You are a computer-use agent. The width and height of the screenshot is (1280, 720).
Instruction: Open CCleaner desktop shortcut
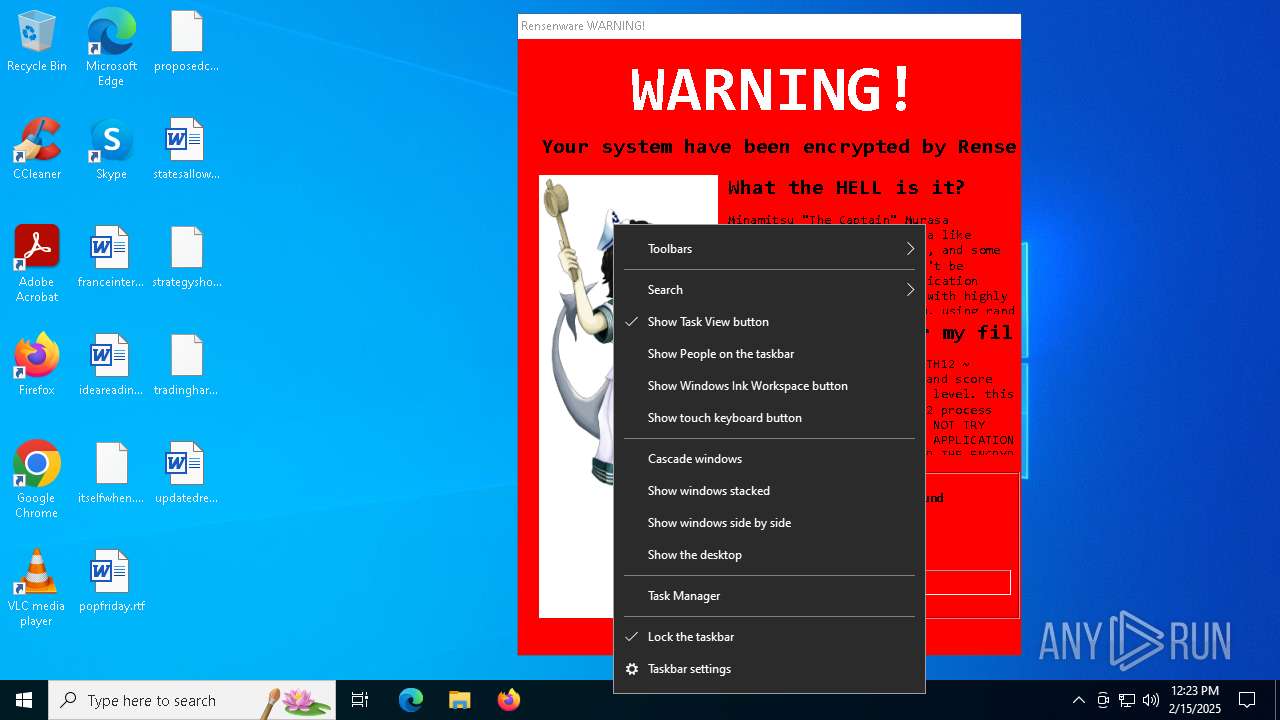pos(37,150)
